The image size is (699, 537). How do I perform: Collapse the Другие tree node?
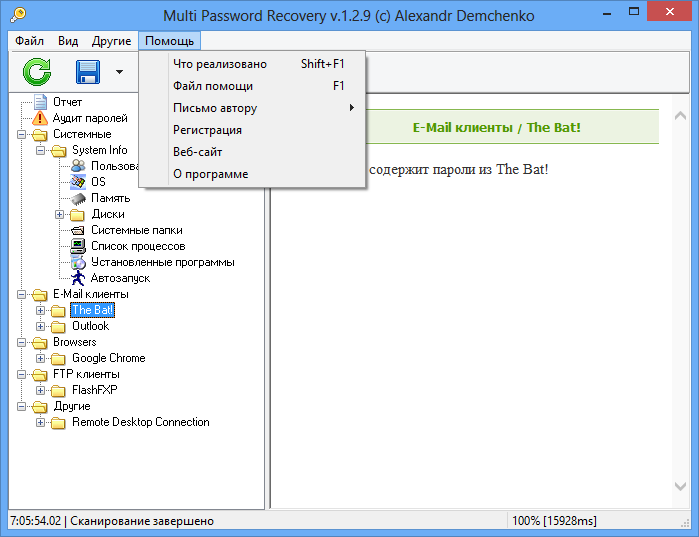(x=21, y=406)
